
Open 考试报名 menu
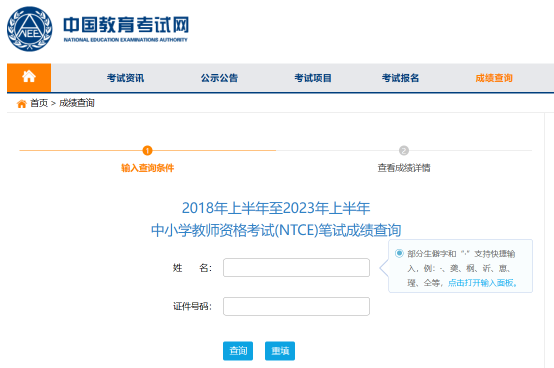click(x=400, y=78)
